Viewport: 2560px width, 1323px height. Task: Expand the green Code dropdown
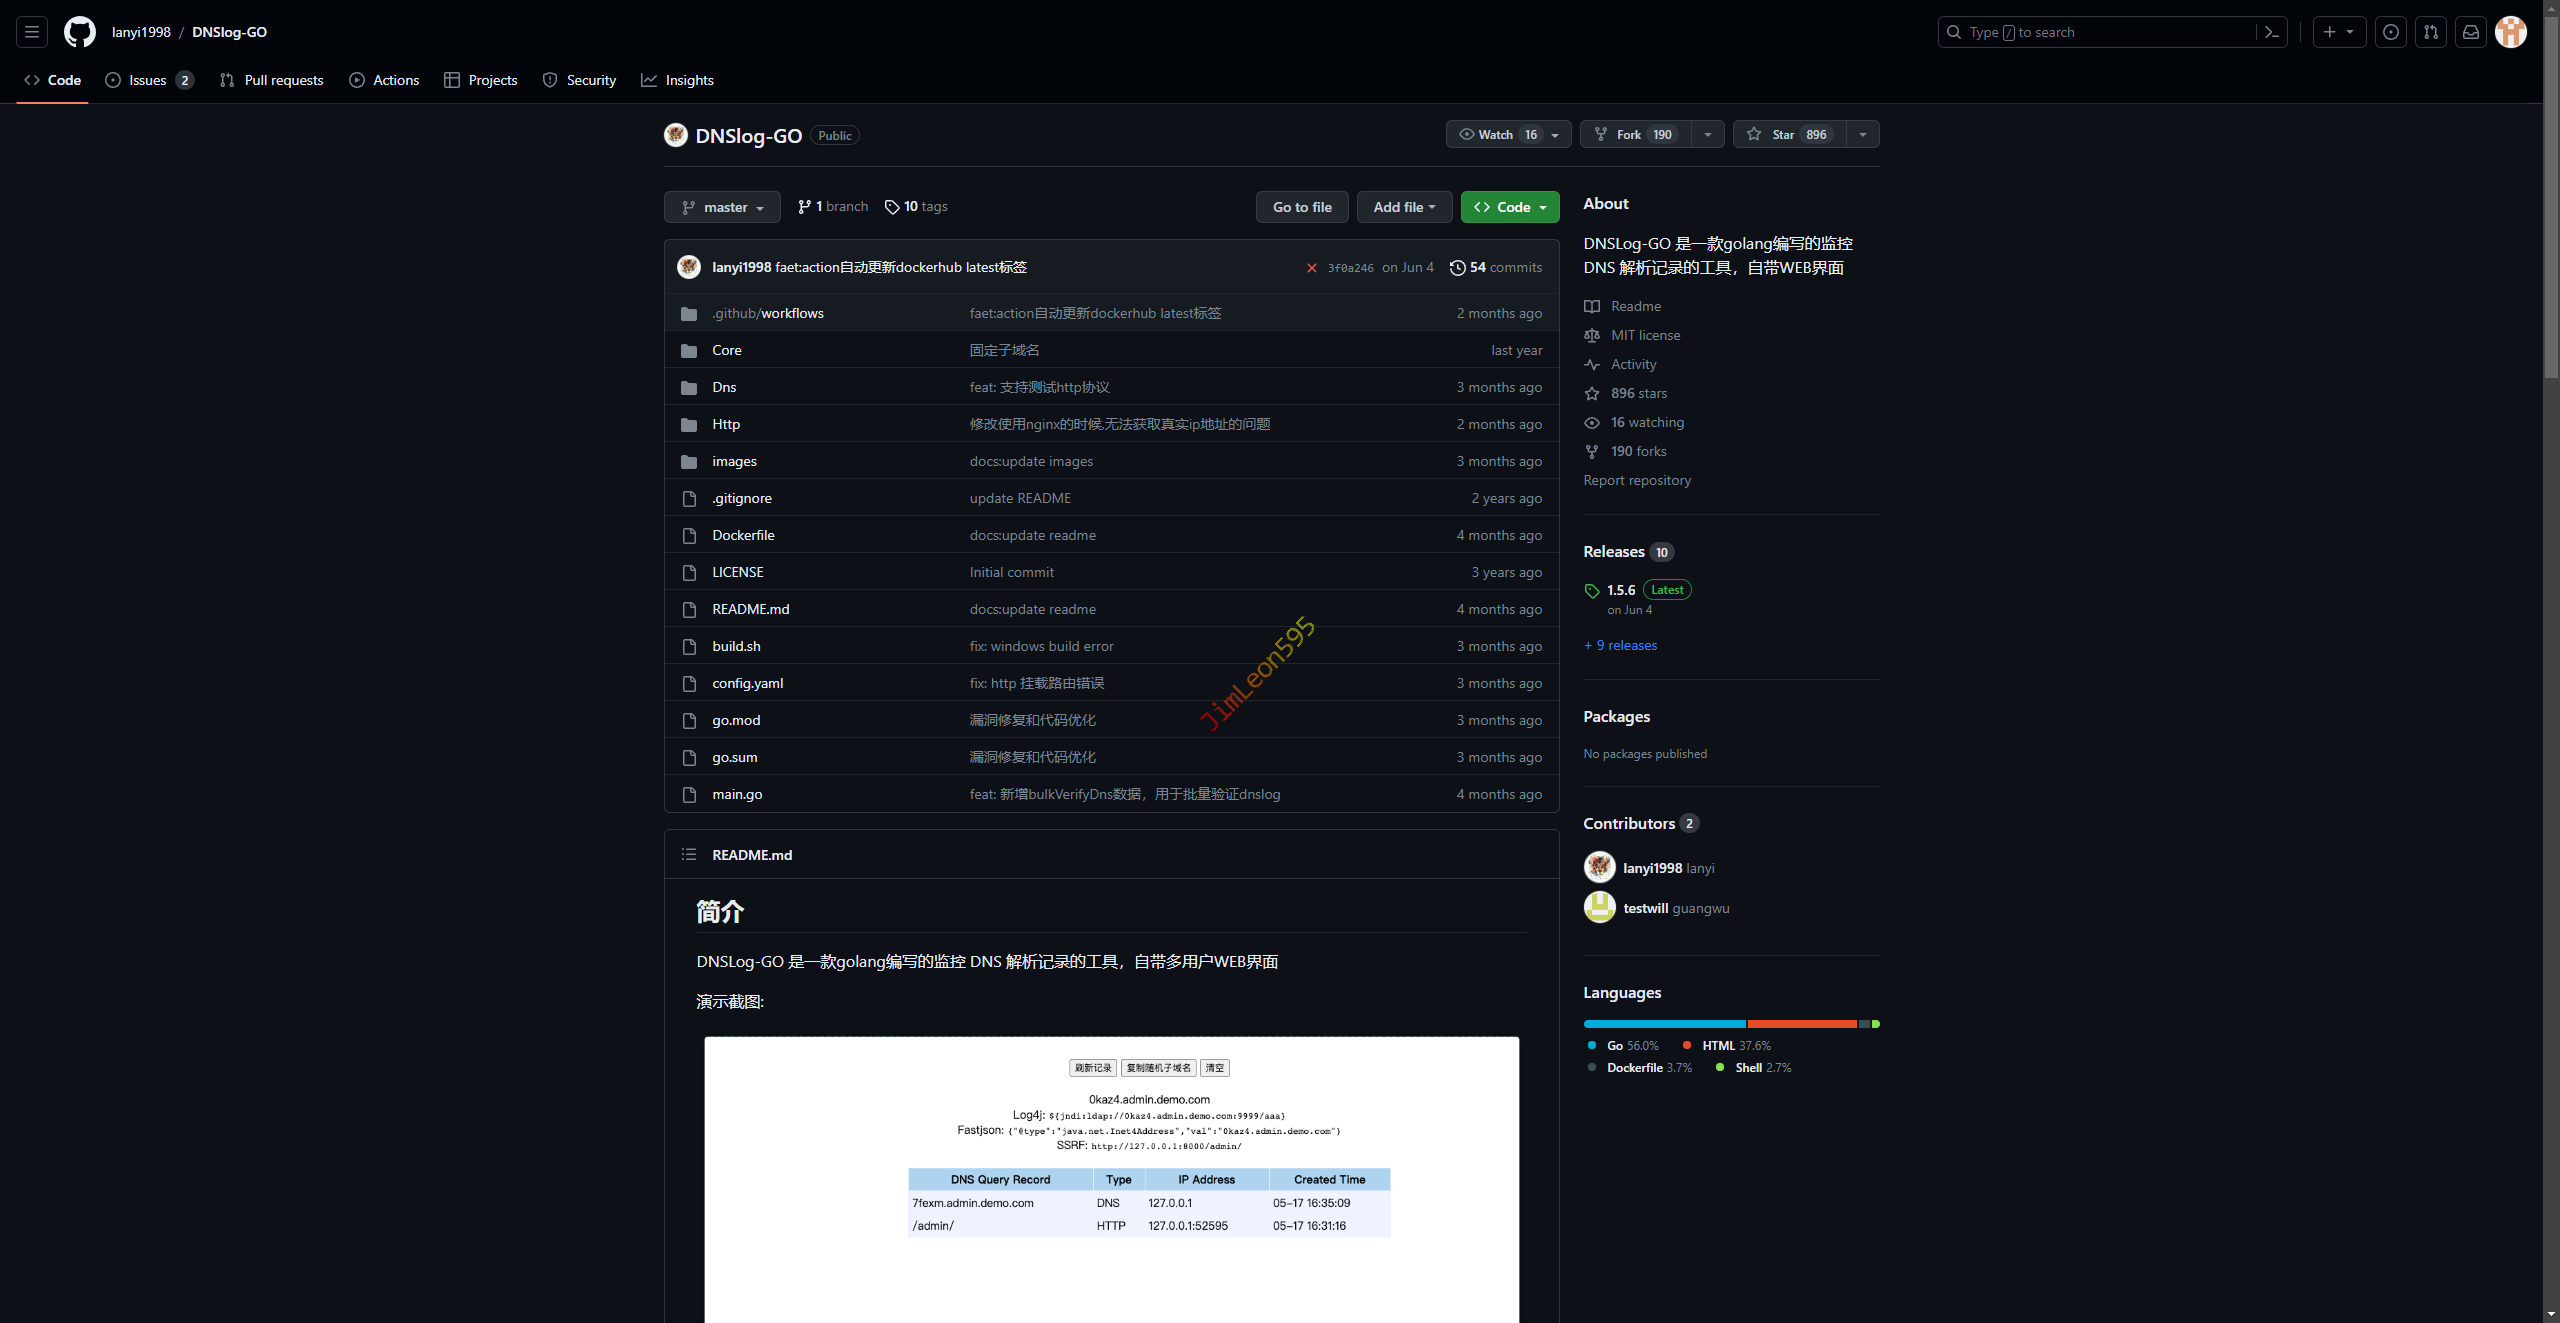(x=1510, y=207)
